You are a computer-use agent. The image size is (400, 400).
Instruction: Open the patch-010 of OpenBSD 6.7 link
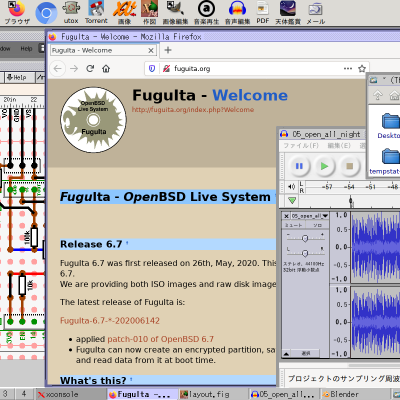click(x=161, y=339)
